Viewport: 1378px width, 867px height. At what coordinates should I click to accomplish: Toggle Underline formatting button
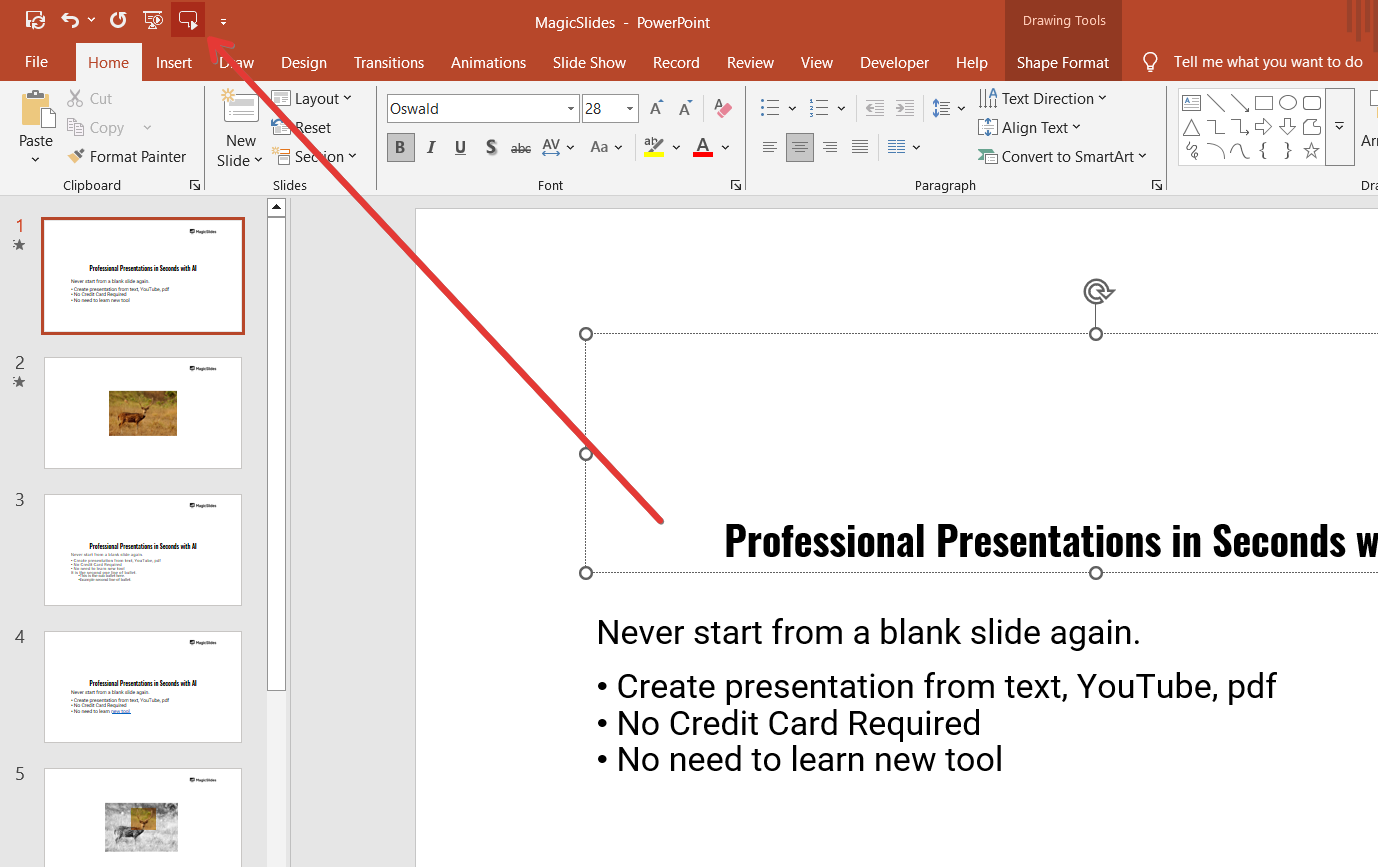click(x=460, y=148)
